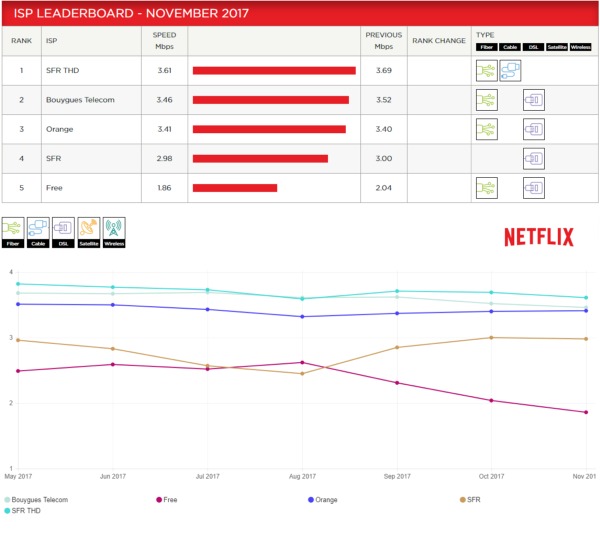
Task: Click the SFR data point for Oct 2017
Action: pyautogui.click(x=491, y=338)
